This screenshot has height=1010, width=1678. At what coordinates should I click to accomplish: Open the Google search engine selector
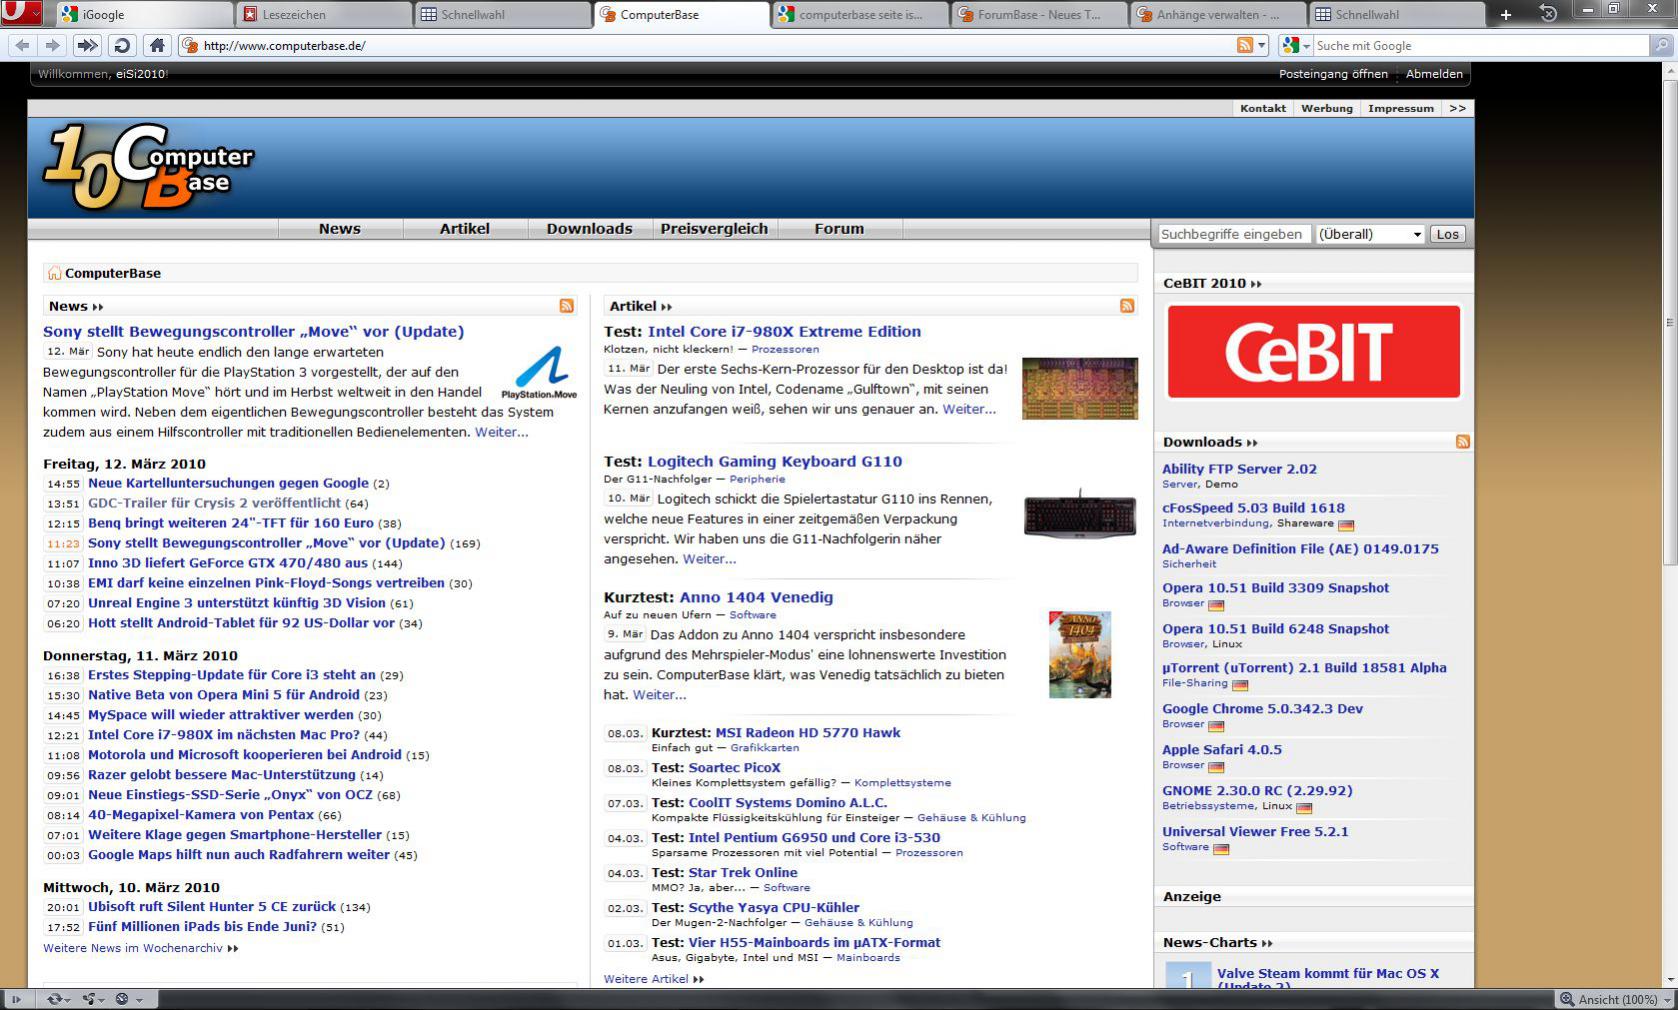(x=1296, y=45)
